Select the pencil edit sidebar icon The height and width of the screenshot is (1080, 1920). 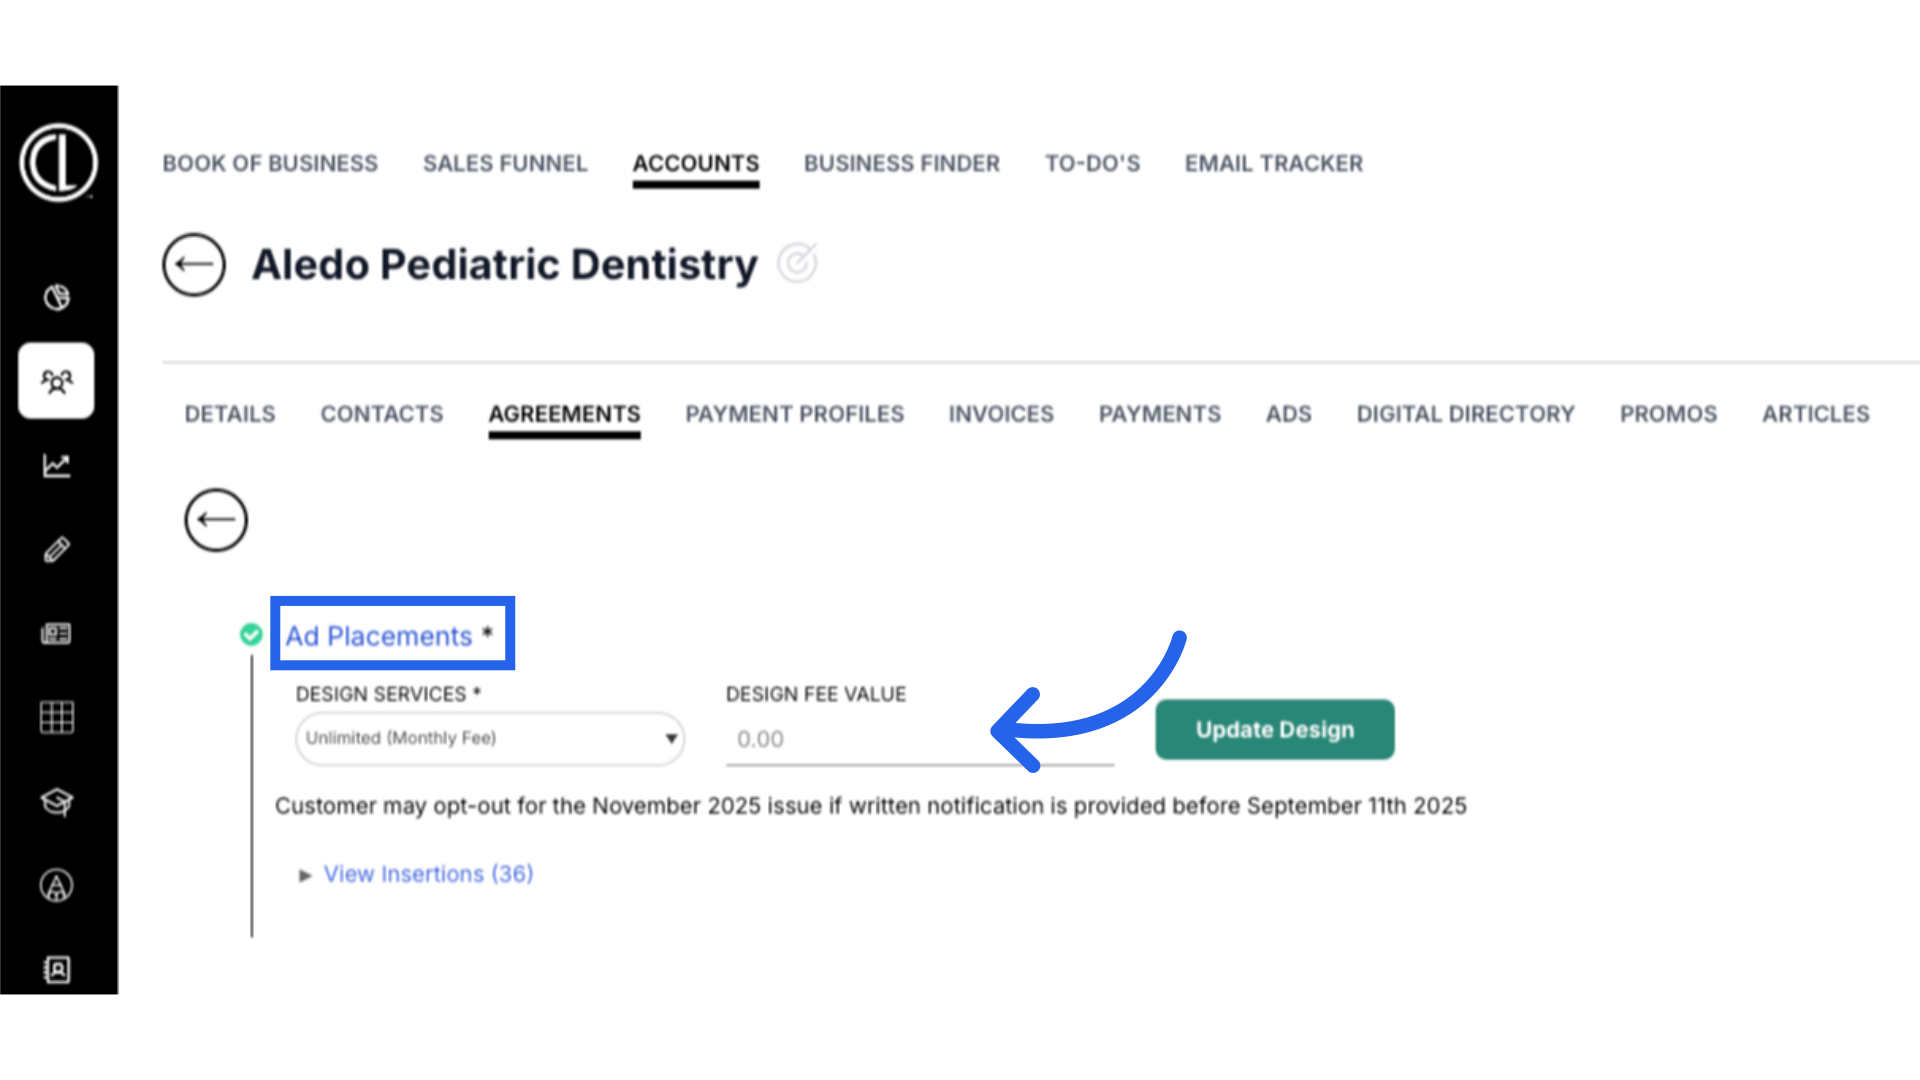[x=56, y=549]
